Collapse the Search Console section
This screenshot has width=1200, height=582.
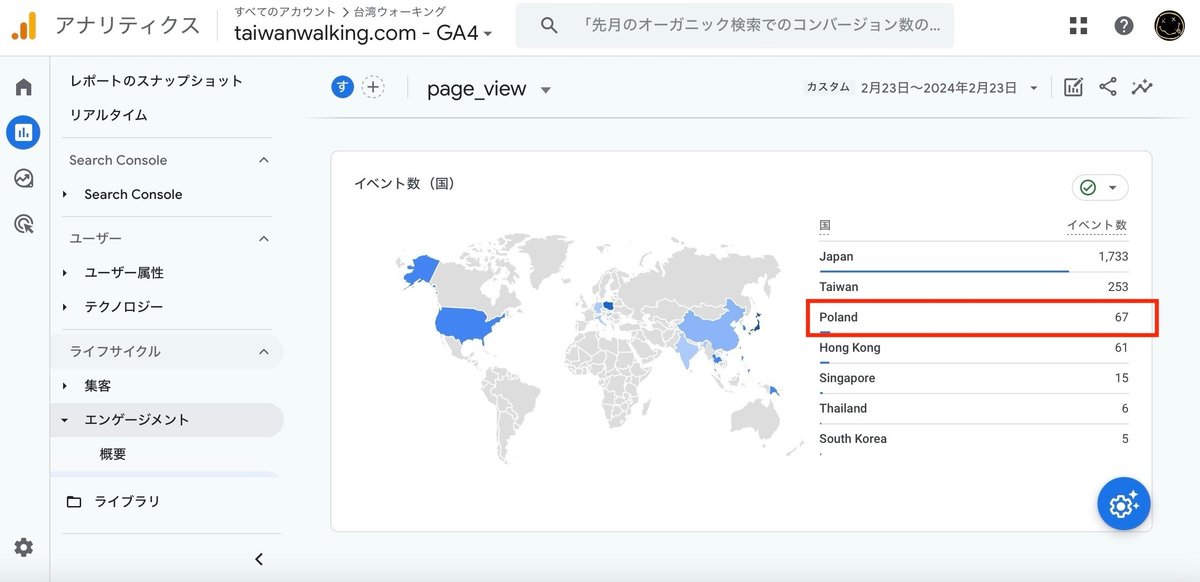point(264,160)
